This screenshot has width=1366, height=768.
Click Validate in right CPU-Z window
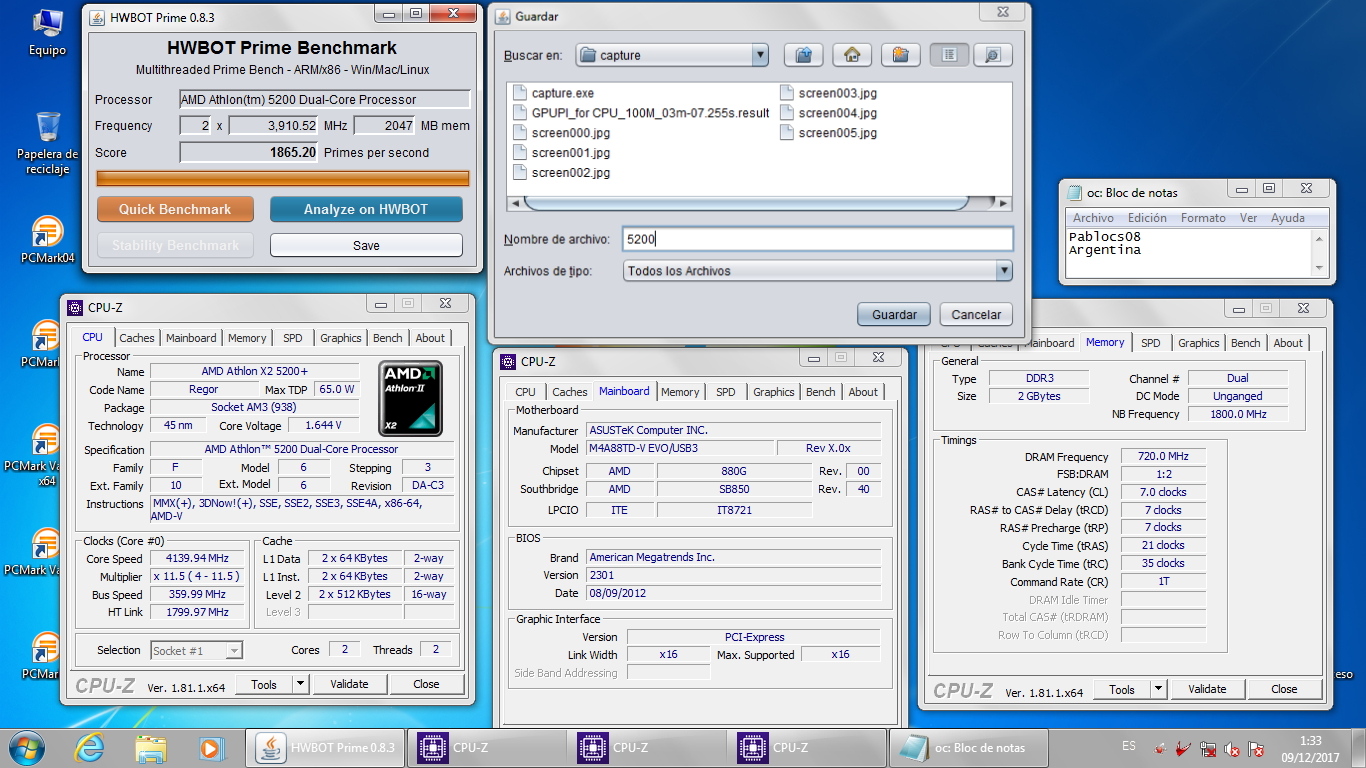pyautogui.click(x=1207, y=689)
